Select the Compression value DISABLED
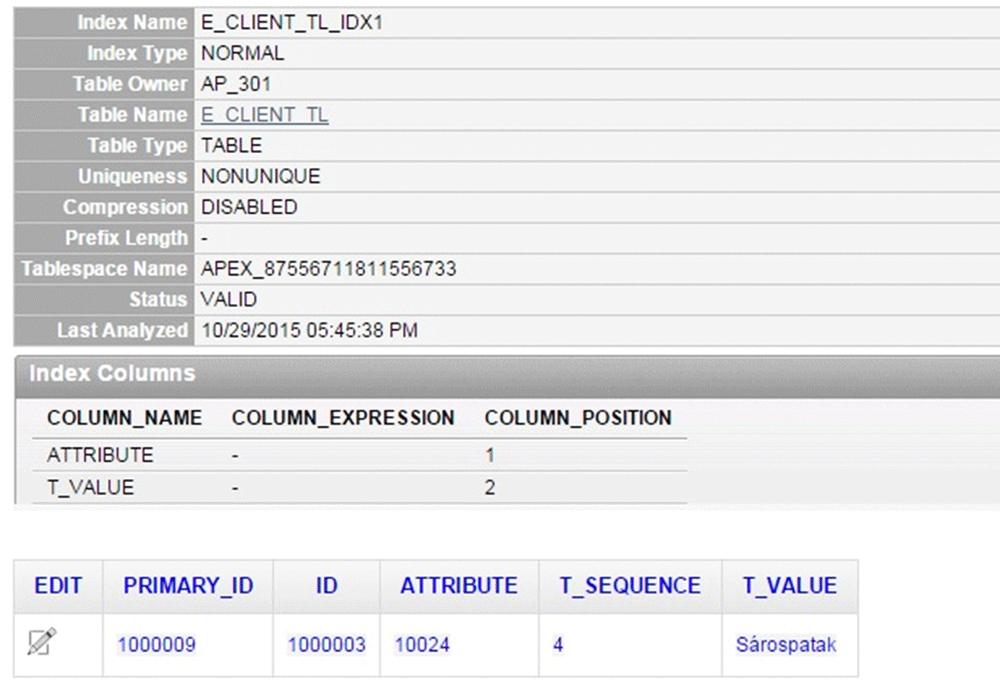 point(249,207)
